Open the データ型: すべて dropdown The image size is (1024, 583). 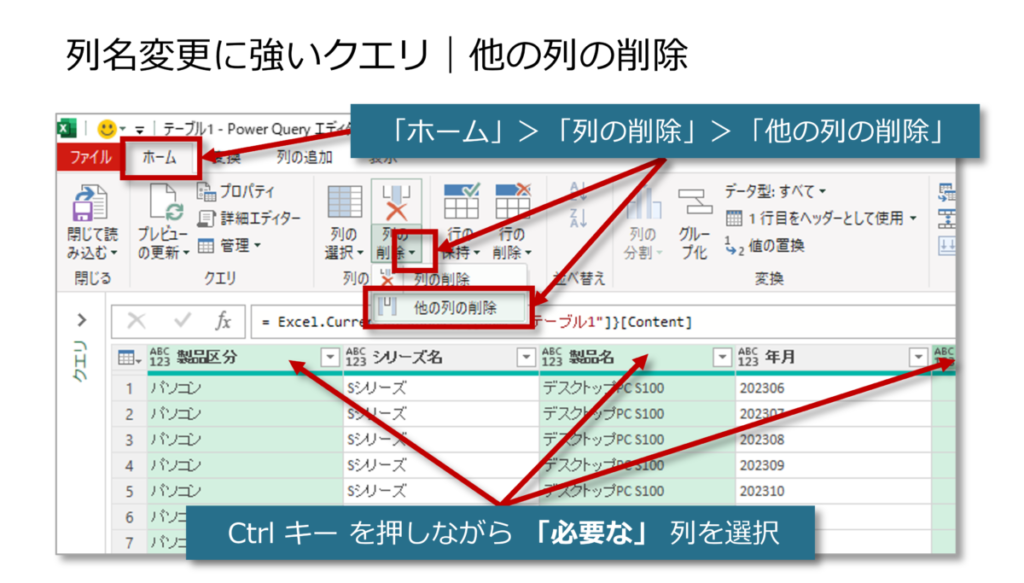point(775,191)
